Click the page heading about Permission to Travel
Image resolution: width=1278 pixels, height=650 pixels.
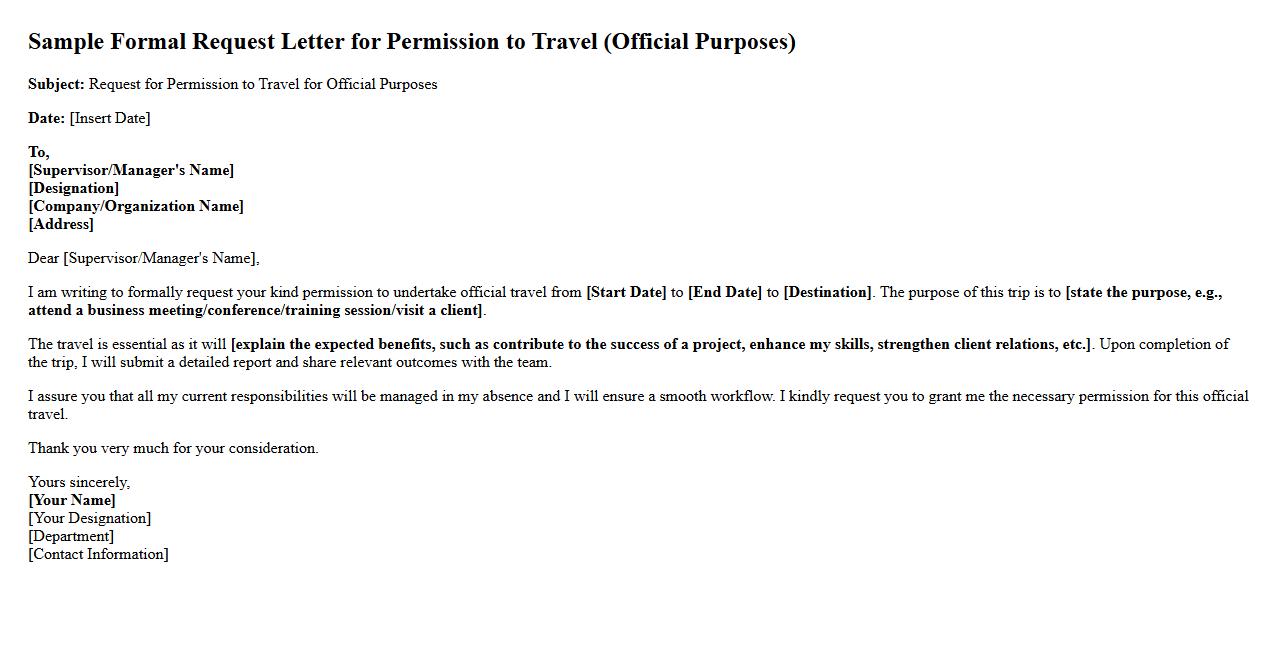pyautogui.click(x=411, y=42)
